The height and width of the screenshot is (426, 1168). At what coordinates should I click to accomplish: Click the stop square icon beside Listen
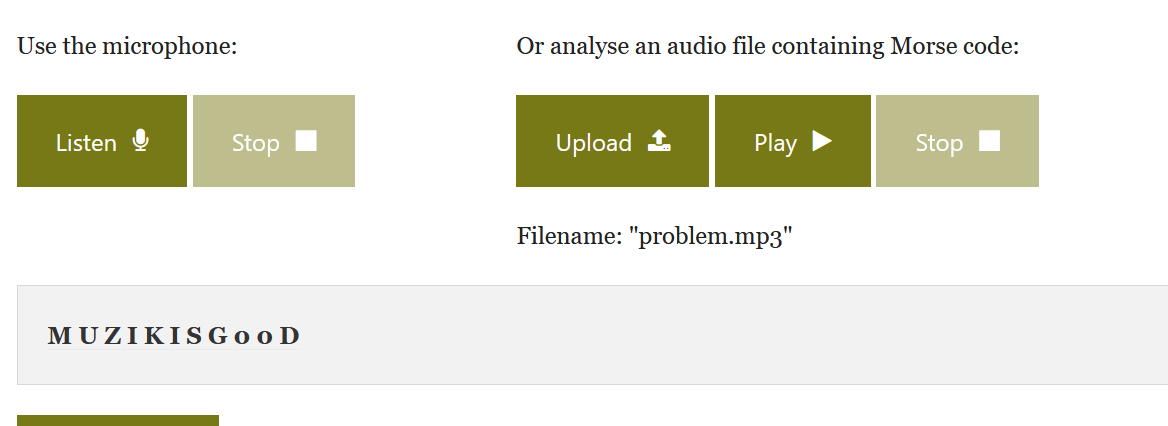coord(306,141)
